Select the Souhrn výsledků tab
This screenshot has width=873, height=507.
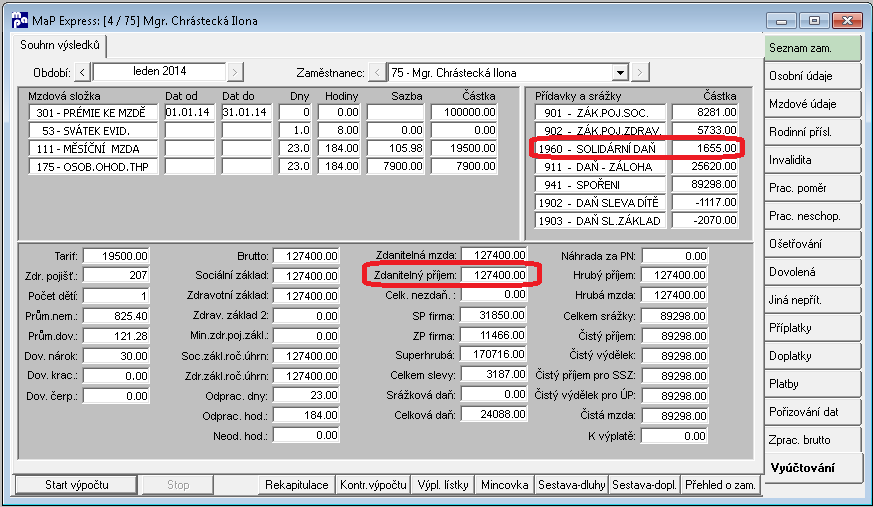pyautogui.click(x=60, y=45)
